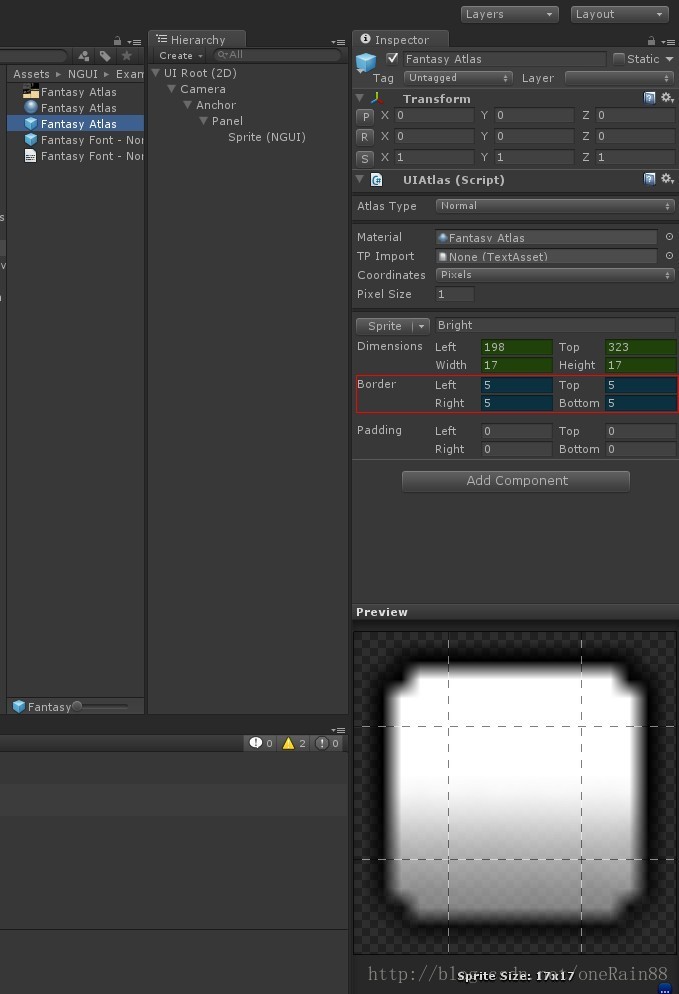Click the blue cube object icon in Inspector
Image resolution: width=679 pixels, height=994 pixels.
click(x=366, y=62)
